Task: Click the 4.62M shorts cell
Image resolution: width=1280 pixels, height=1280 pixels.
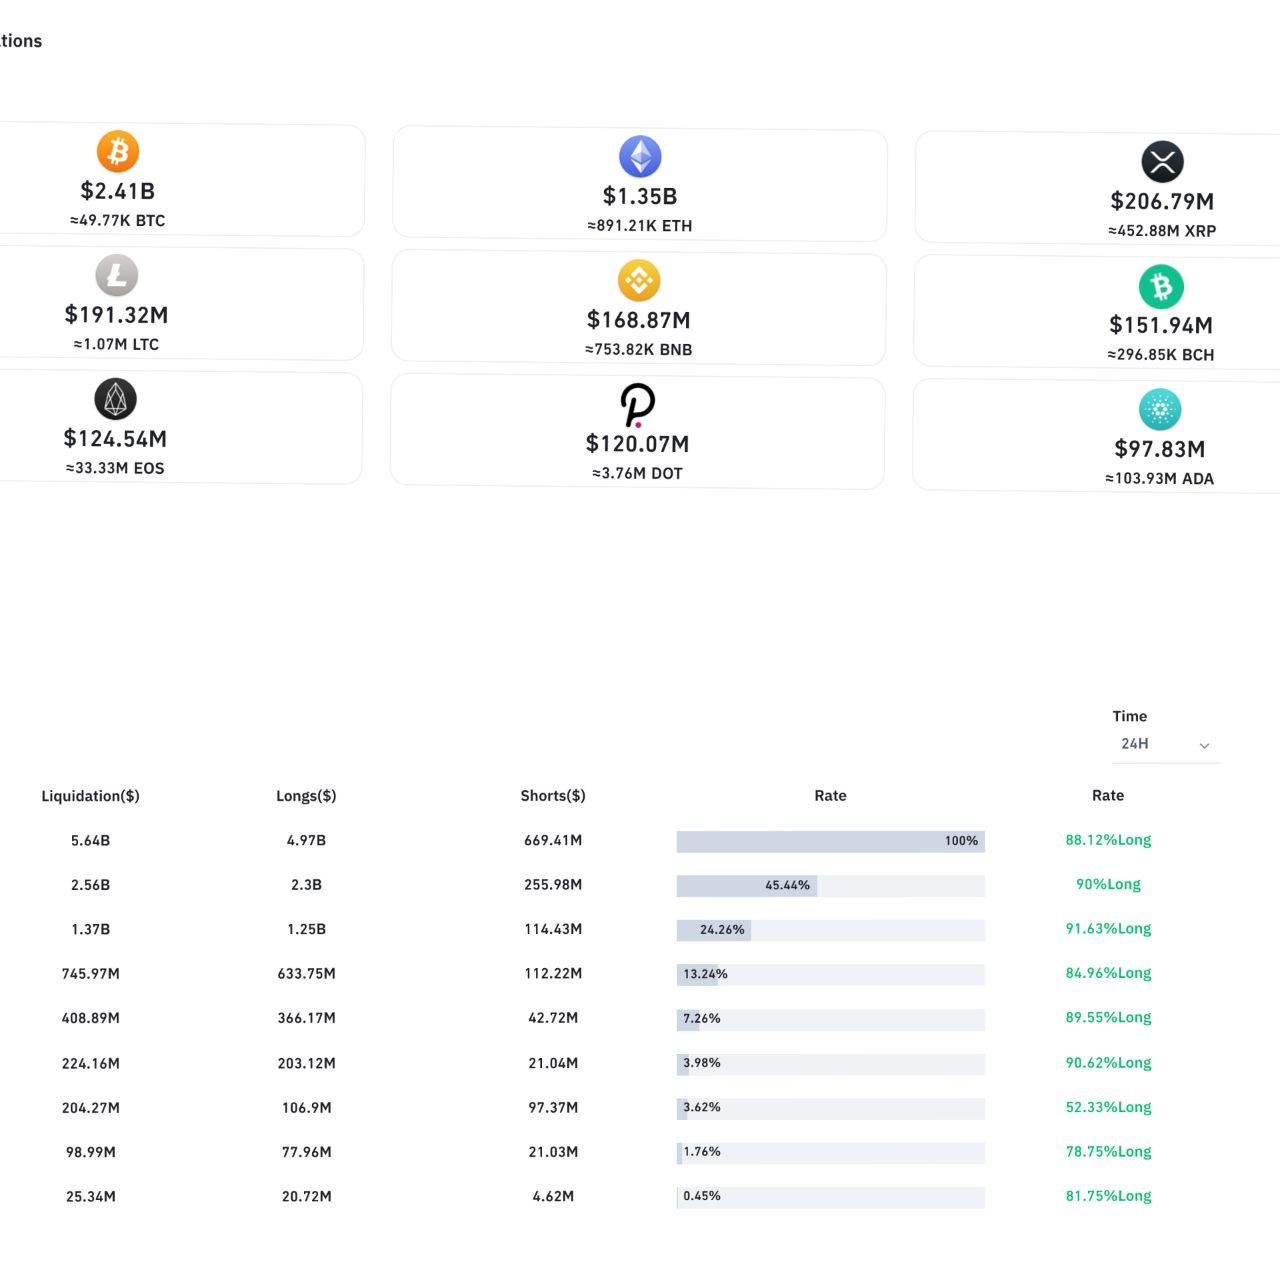Action: pyautogui.click(x=553, y=1196)
